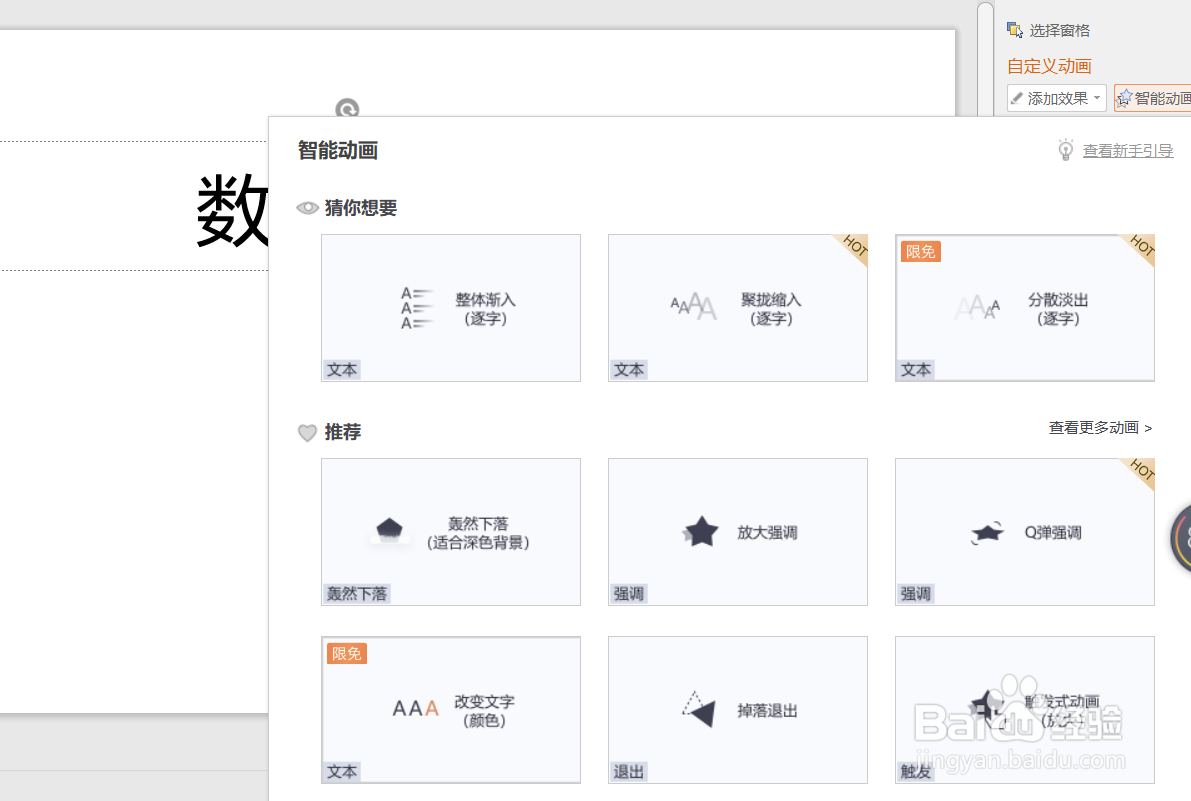Apply the 掉落退出 exit animation

[x=737, y=708]
